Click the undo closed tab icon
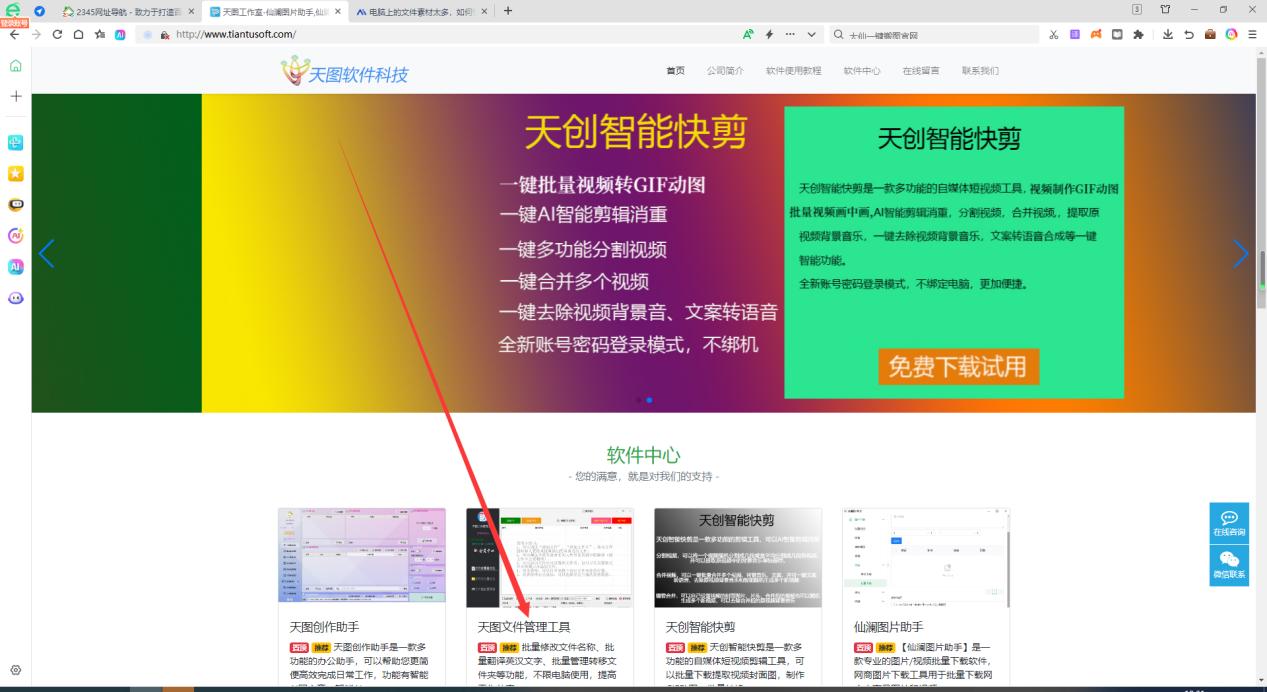This screenshot has width=1267, height=692. coord(1189,34)
